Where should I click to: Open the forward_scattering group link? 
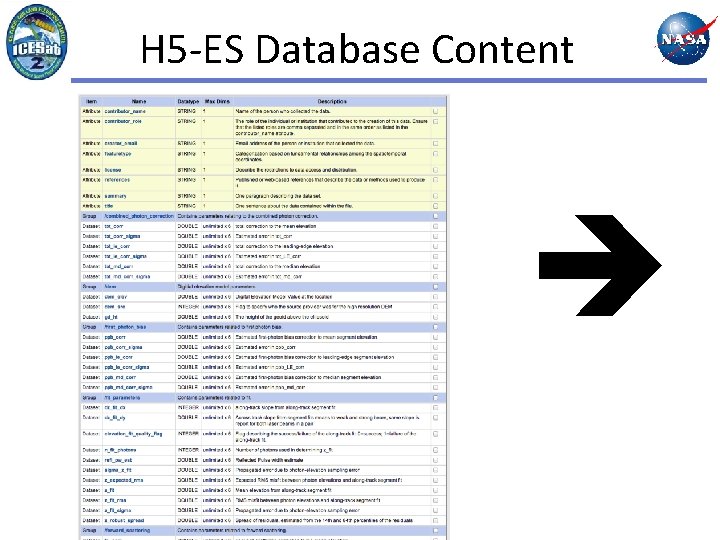tap(126, 531)
